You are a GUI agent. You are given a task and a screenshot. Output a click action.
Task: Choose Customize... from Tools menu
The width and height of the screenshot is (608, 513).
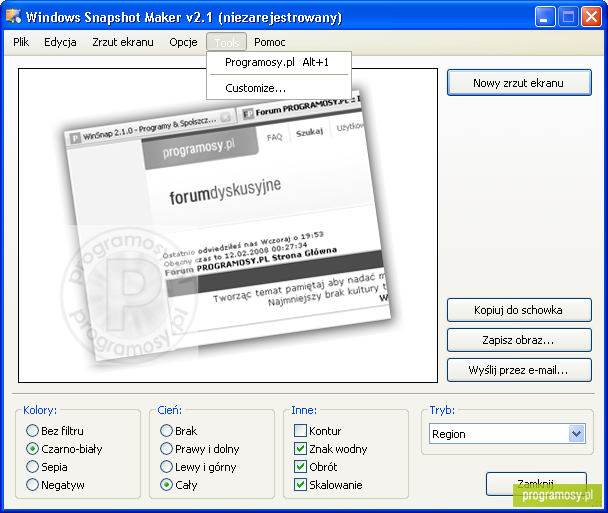[x=279, y=88]
